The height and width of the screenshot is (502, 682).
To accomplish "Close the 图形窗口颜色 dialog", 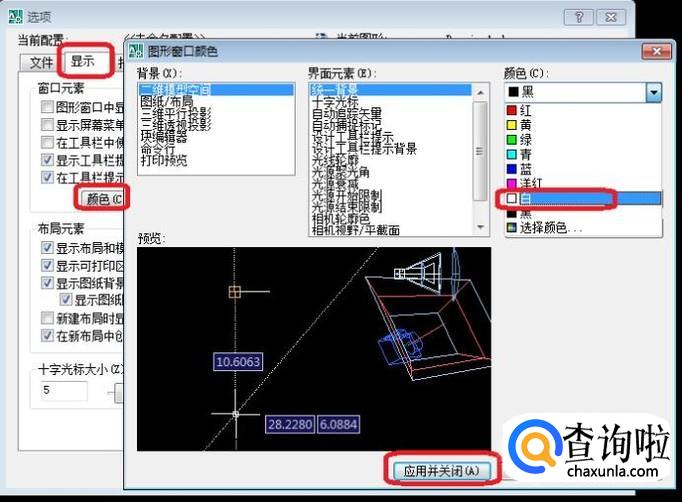I will (657, 52).
